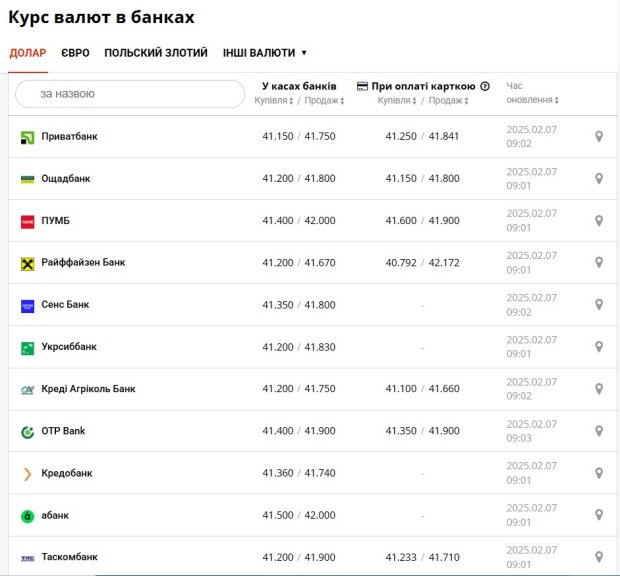This screenshot has height=576, width=620.
Task: Open the Райффайзен Банк link
Action: (83, 263)
